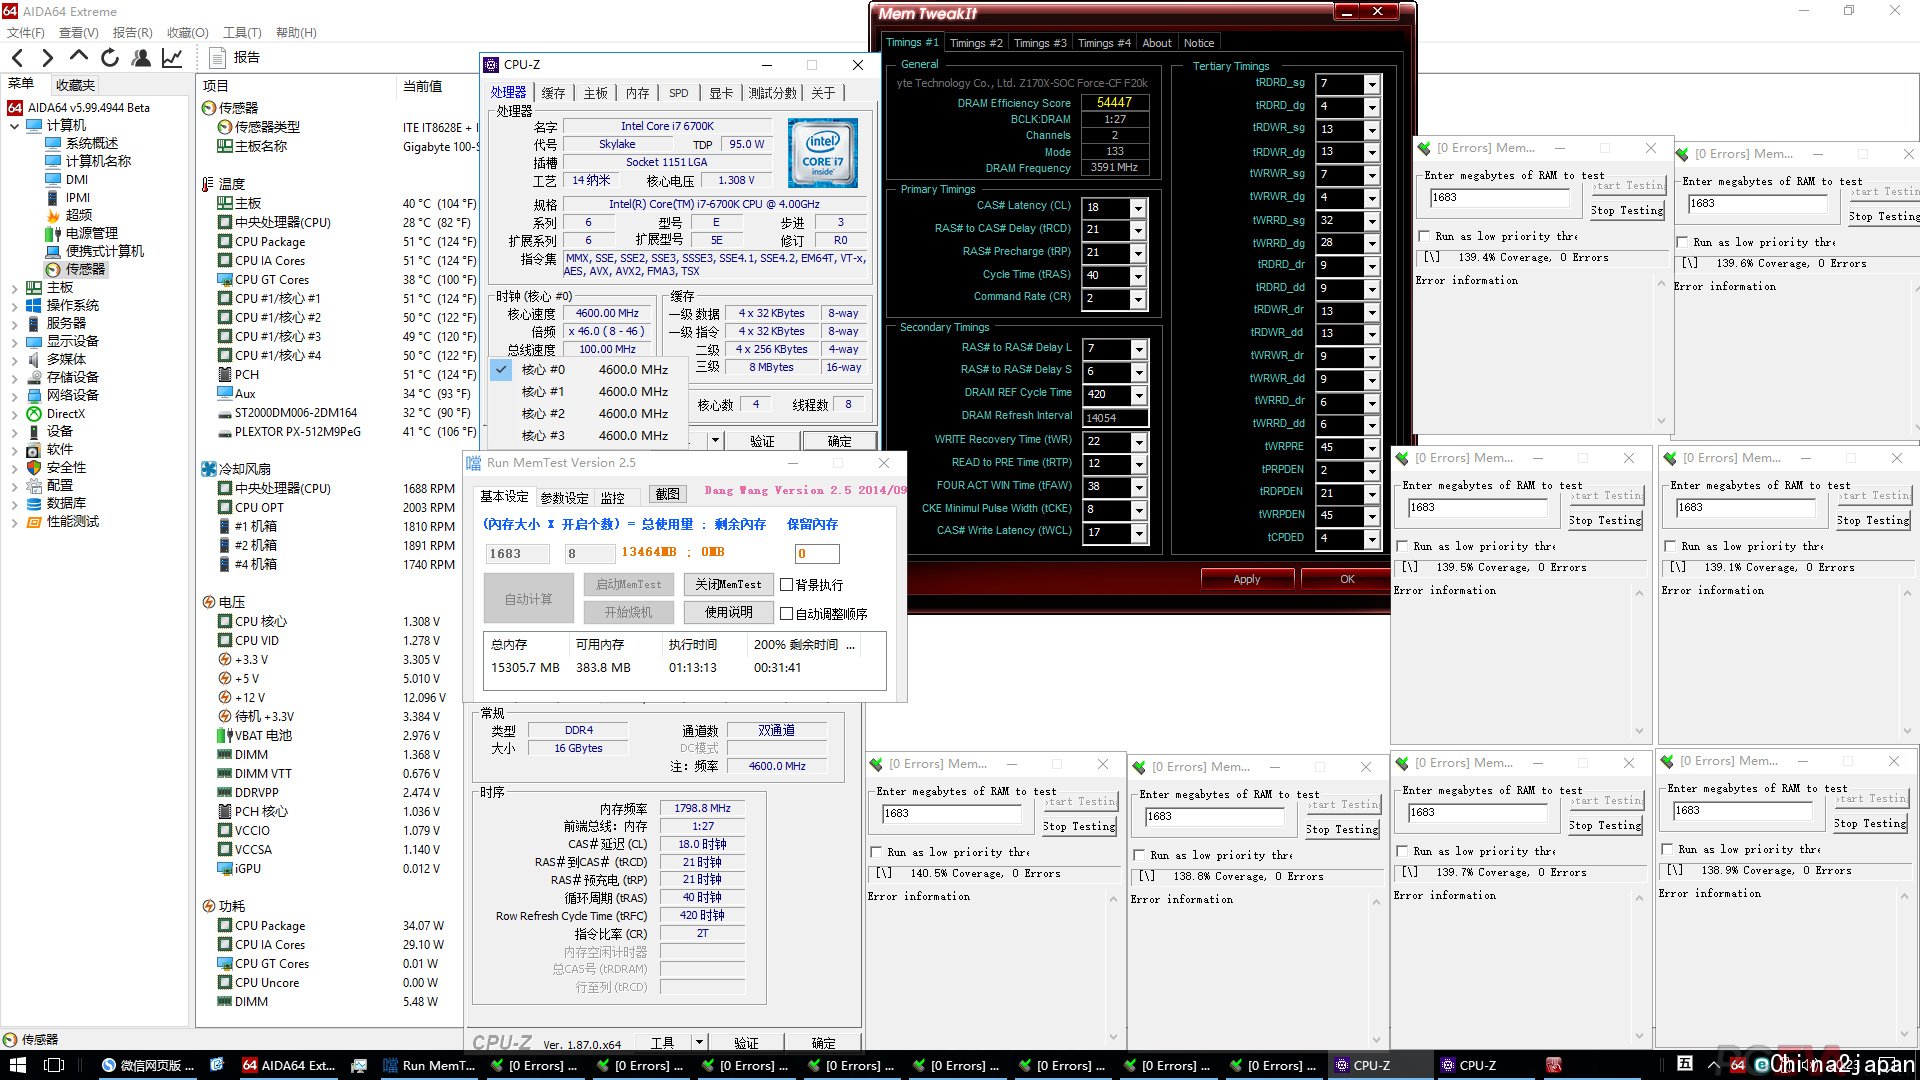
Task: Select DirectX in the AIDA64 tree
Action: (x=65, y=413)
